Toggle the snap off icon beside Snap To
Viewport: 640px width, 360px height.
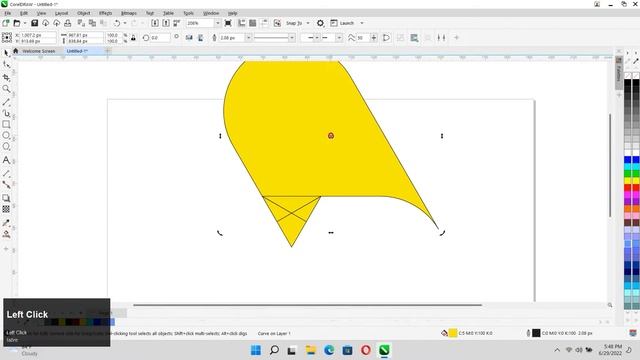[x=277, y=23]
